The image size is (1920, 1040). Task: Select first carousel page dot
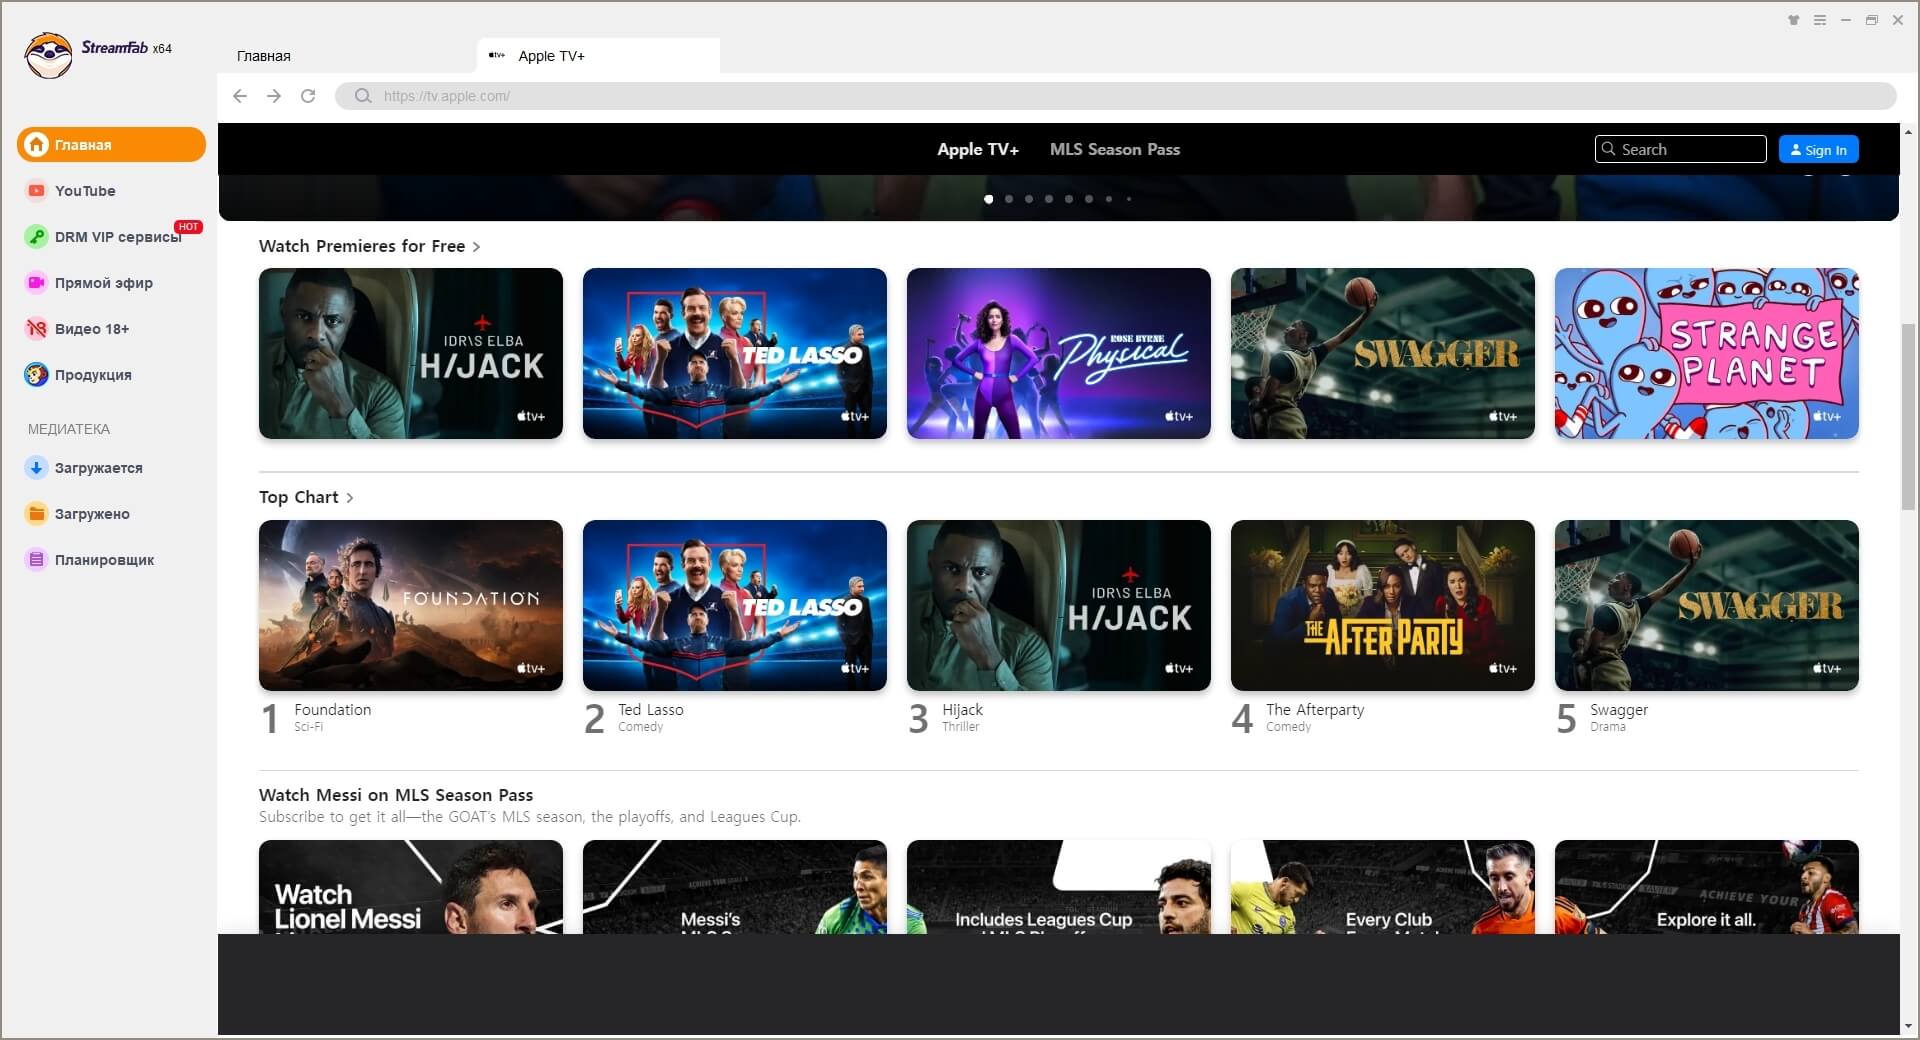989,199
